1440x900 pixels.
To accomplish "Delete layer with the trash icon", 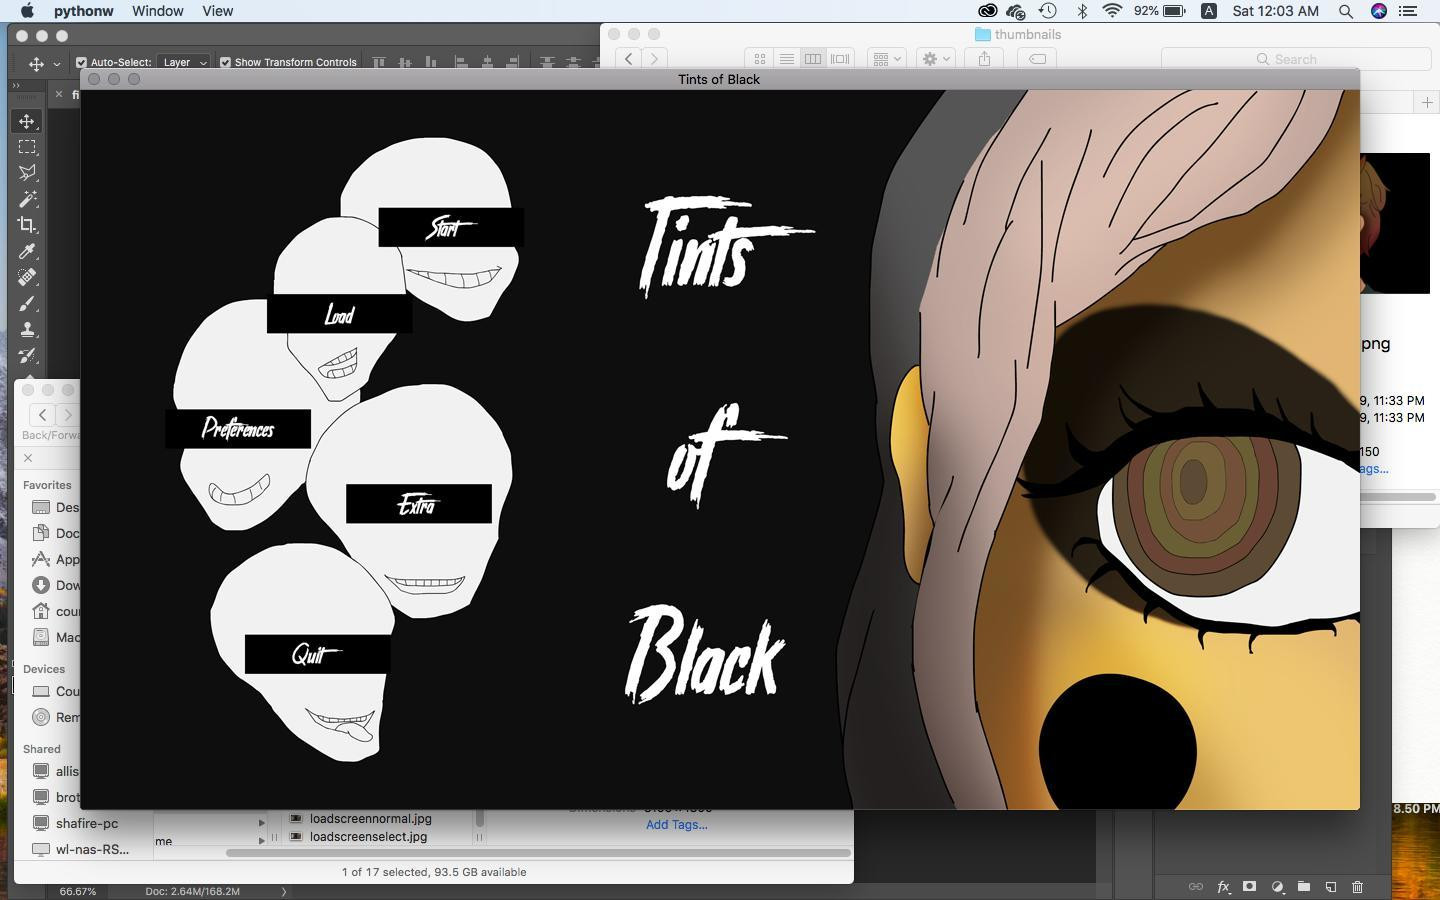I will tap(1357, 887).
